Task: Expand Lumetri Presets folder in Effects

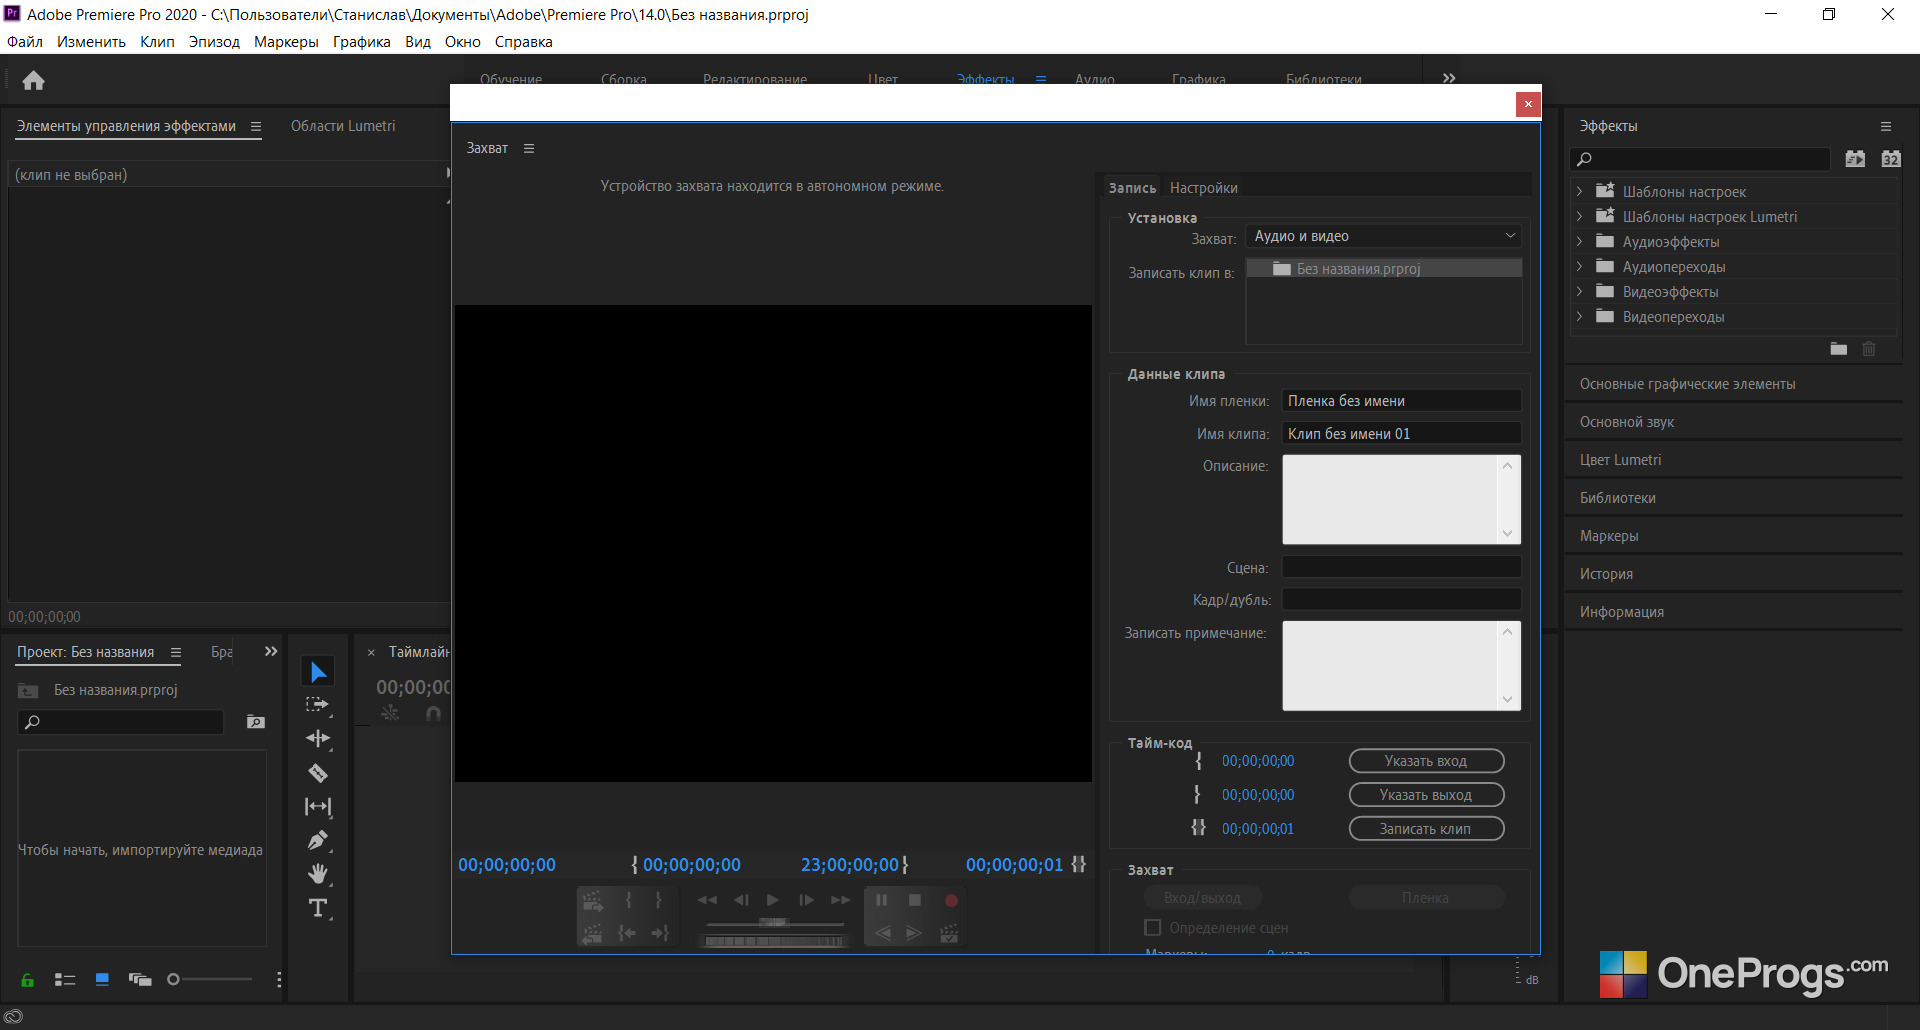Action: (x=1580, y=216)
